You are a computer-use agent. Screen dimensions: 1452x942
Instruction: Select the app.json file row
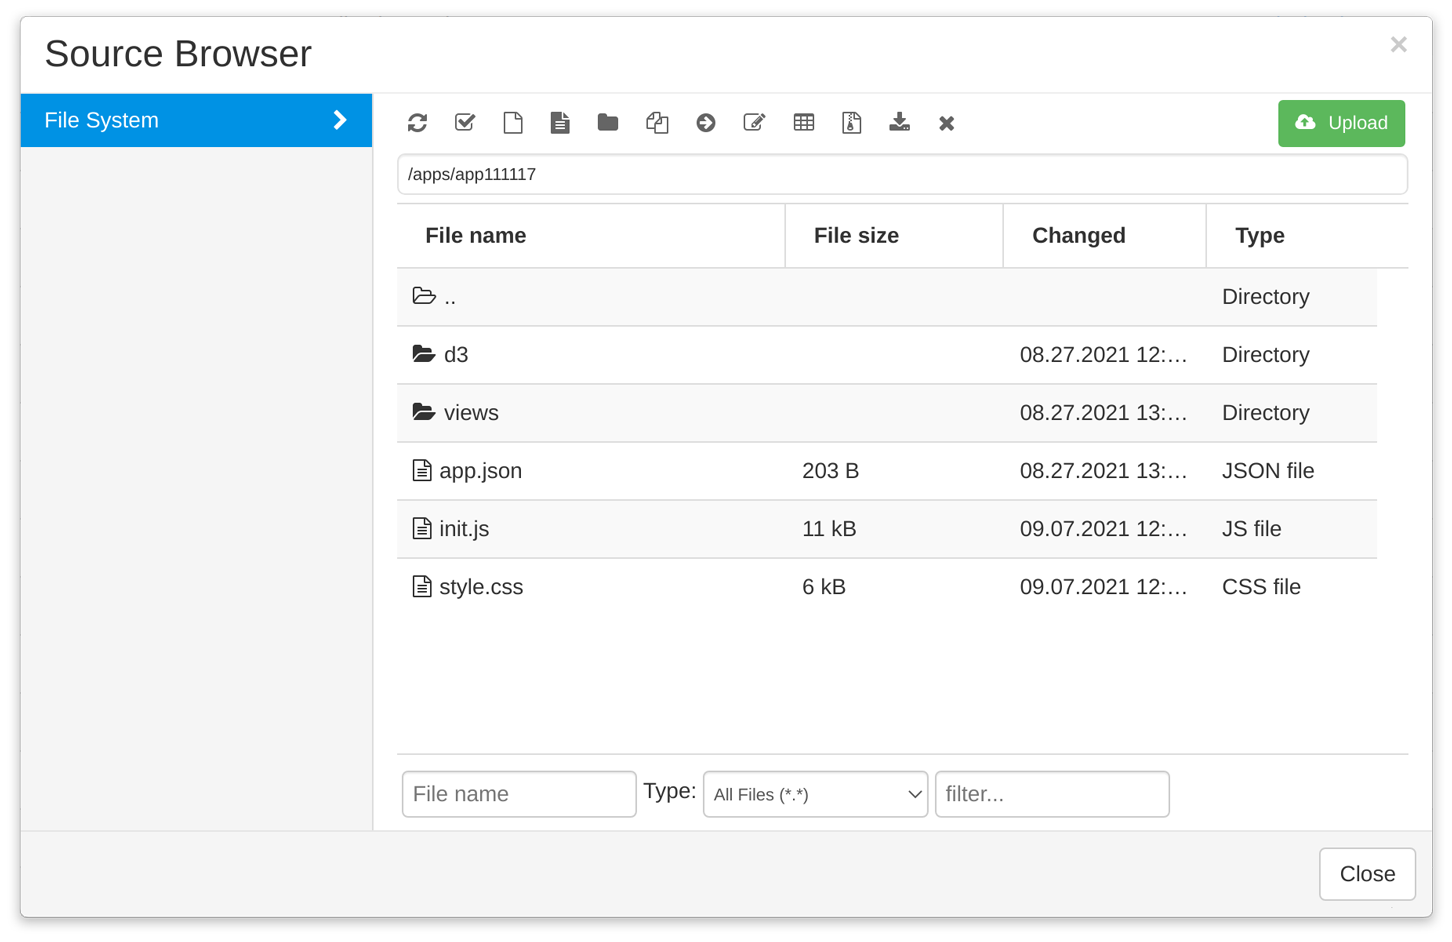480,471
